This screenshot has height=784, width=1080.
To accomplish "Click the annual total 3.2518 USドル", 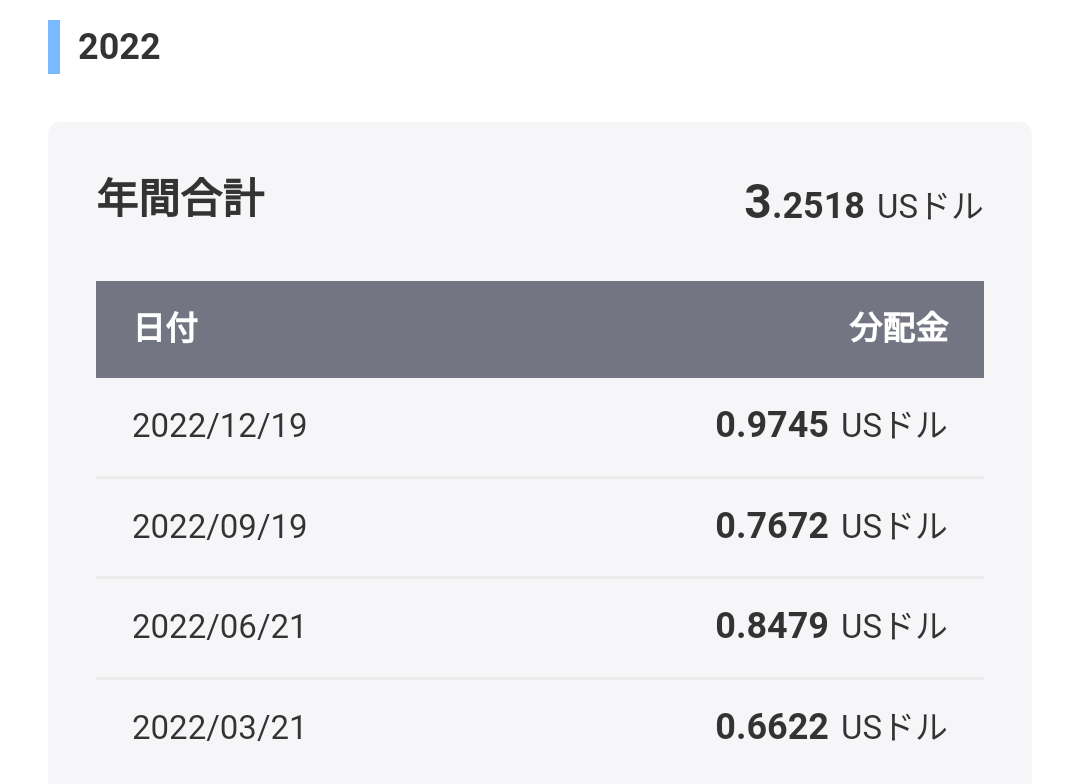I will pos(863,204).
